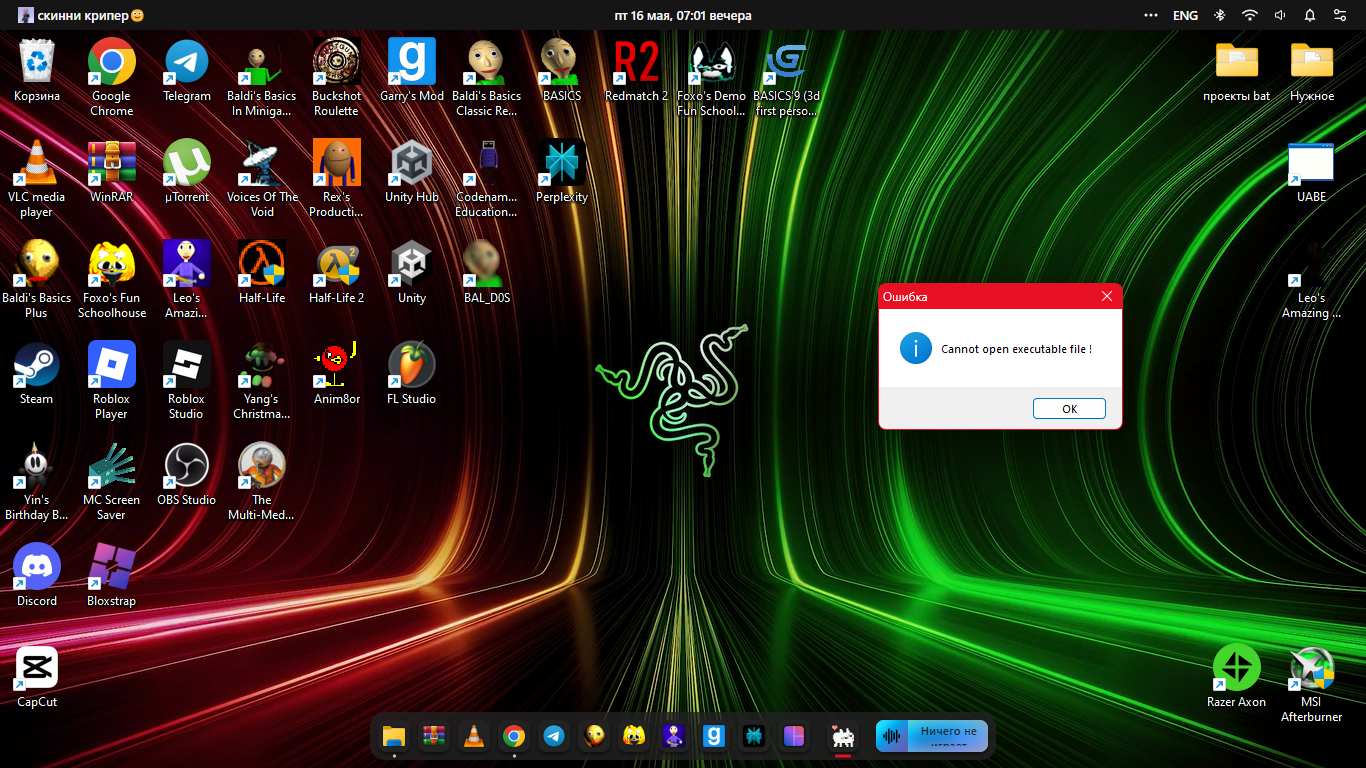This screenshot has height=768, width=1366.
Task: Select the Roblox Player desktop icon
Action: (x=111, y=380)
